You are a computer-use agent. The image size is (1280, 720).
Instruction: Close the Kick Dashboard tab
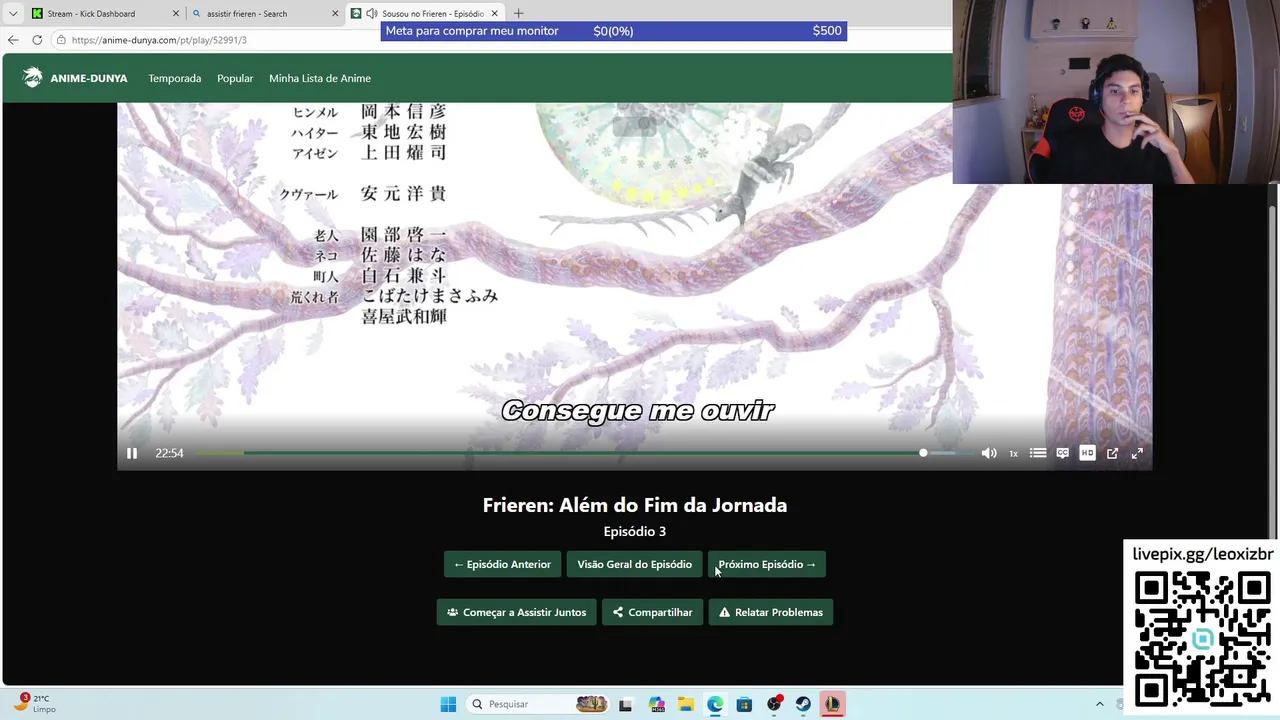pyautogui.click(x=176, y=14)
